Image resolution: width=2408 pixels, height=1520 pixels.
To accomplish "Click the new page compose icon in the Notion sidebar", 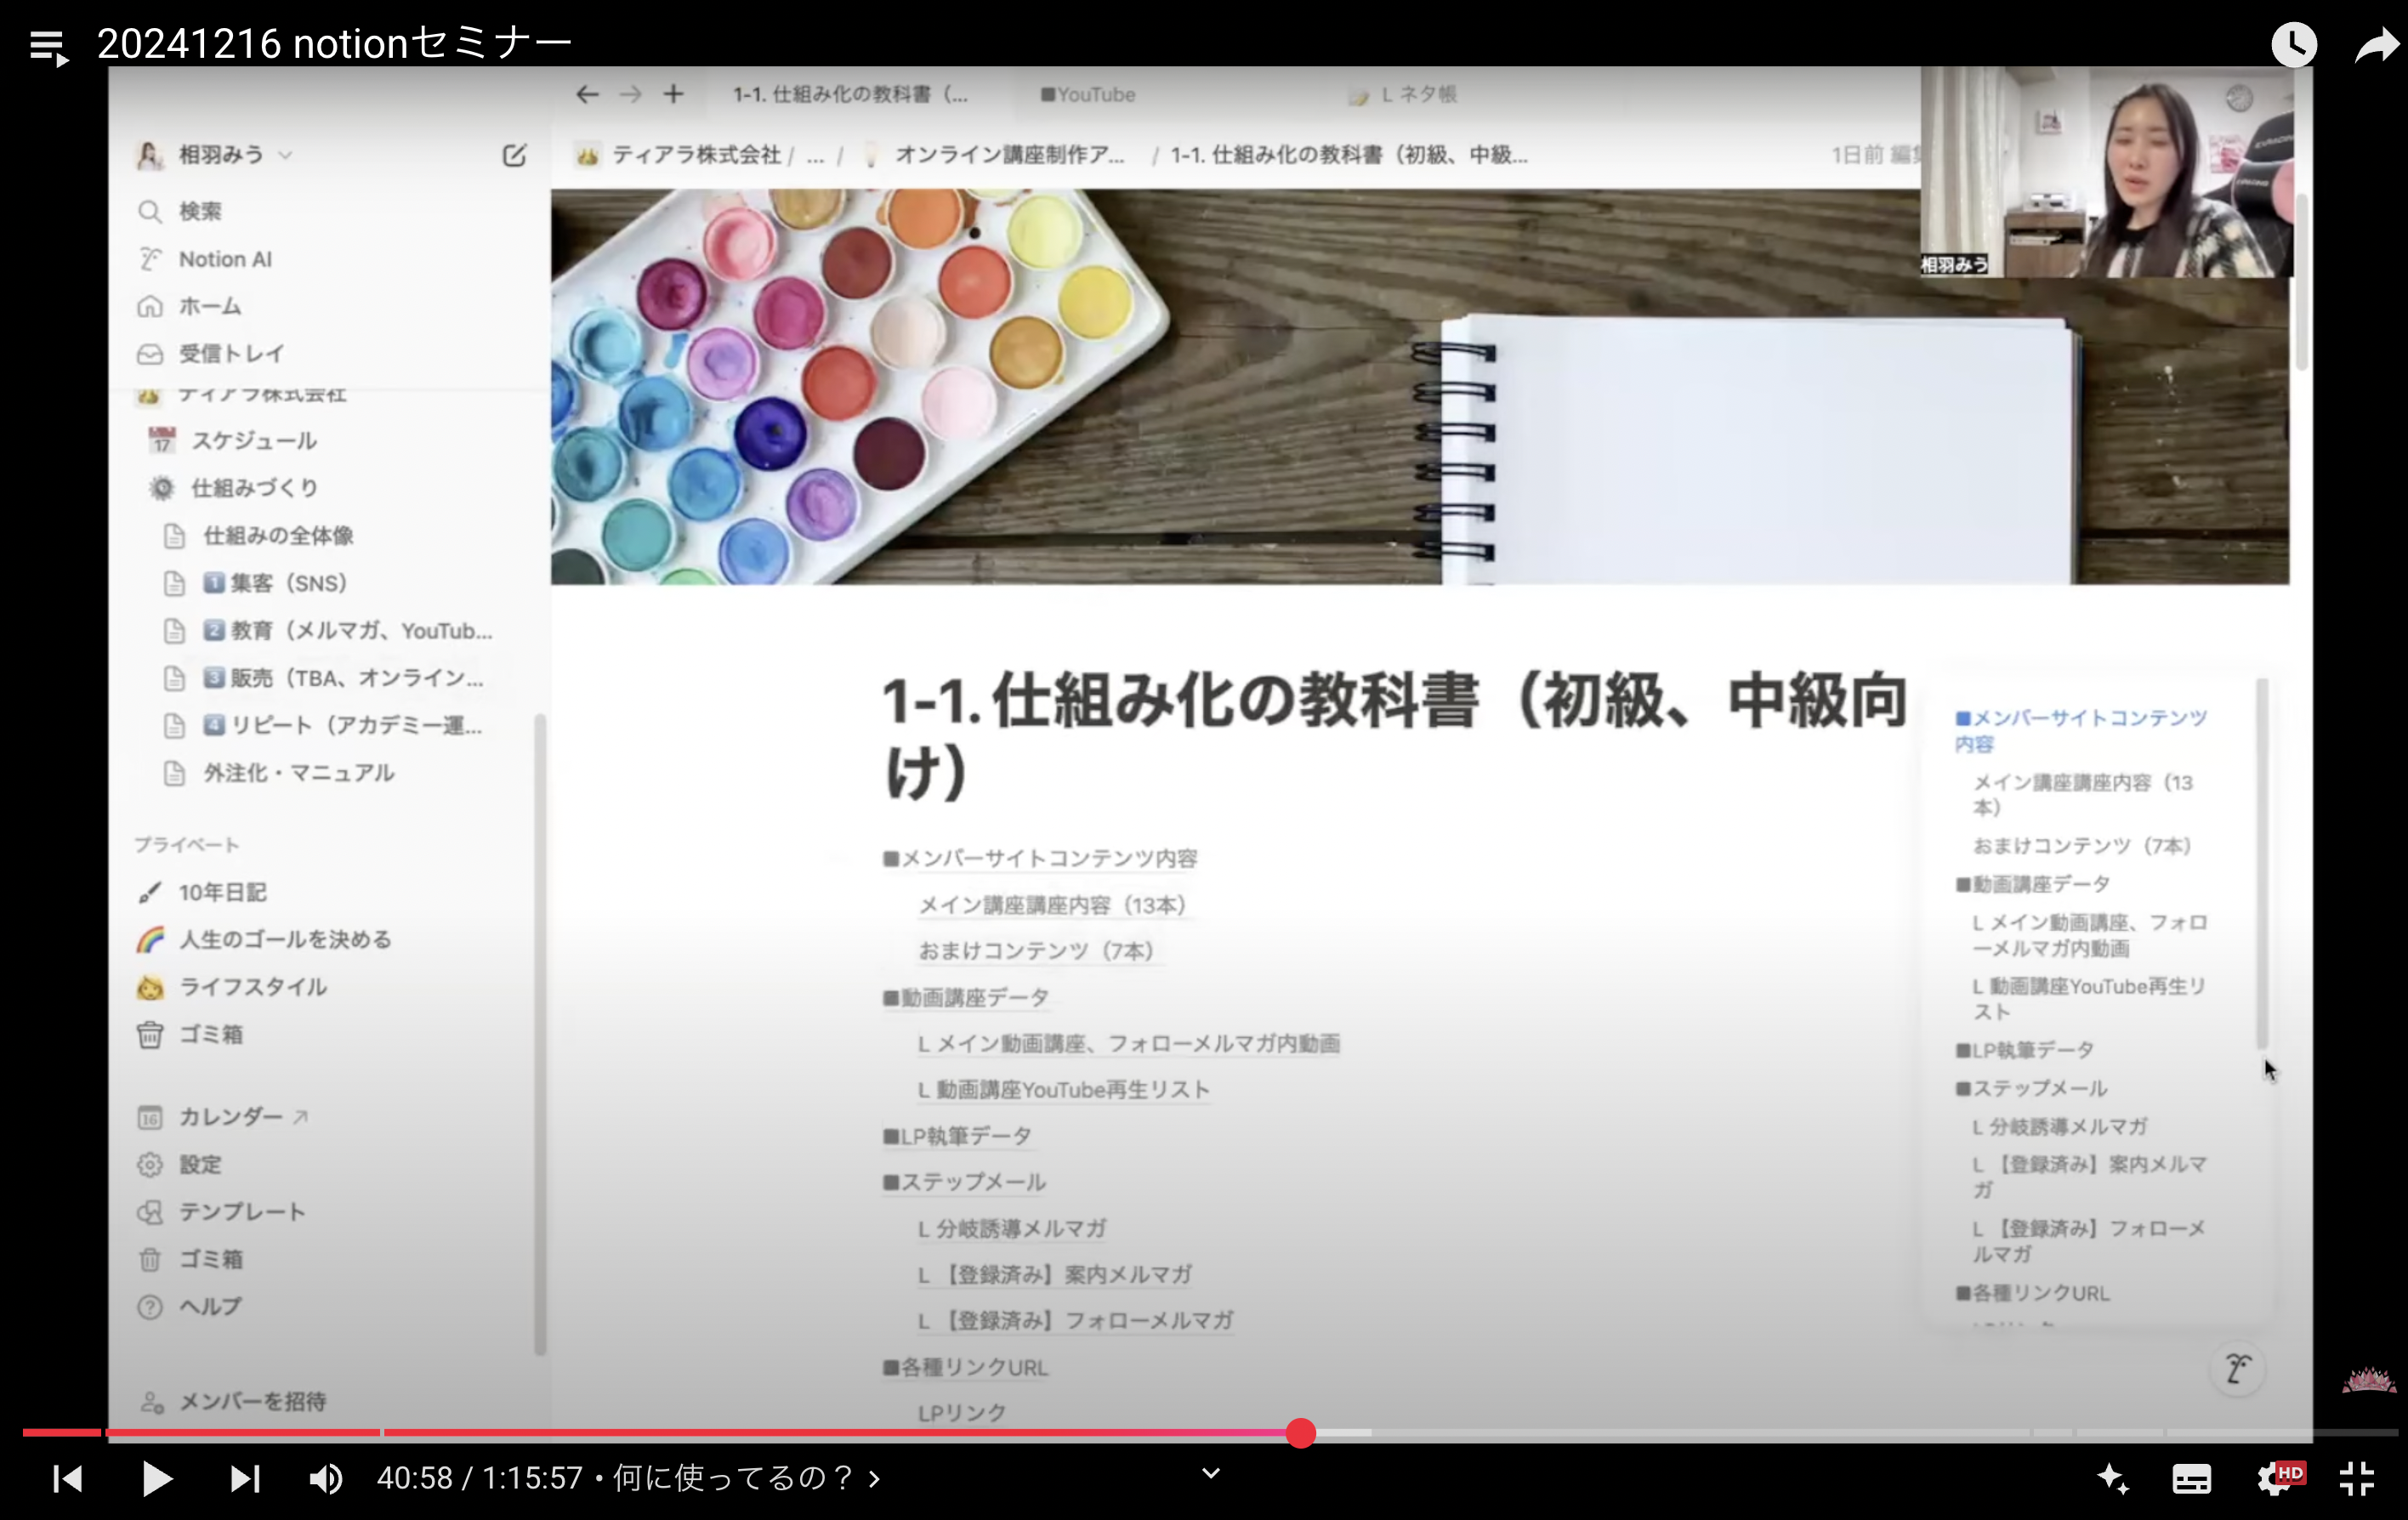I will tap(514, 155).
